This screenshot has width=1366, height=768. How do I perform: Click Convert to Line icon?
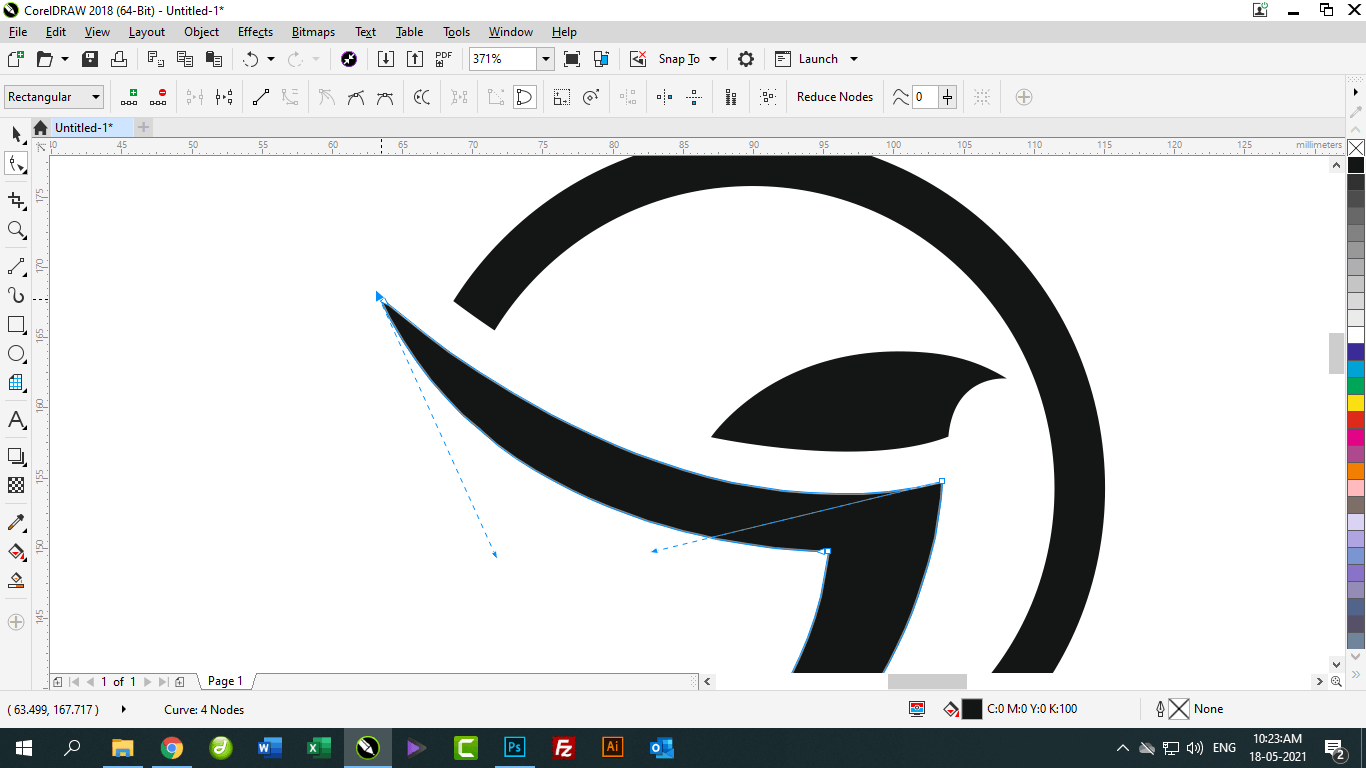tap(261, 97)
